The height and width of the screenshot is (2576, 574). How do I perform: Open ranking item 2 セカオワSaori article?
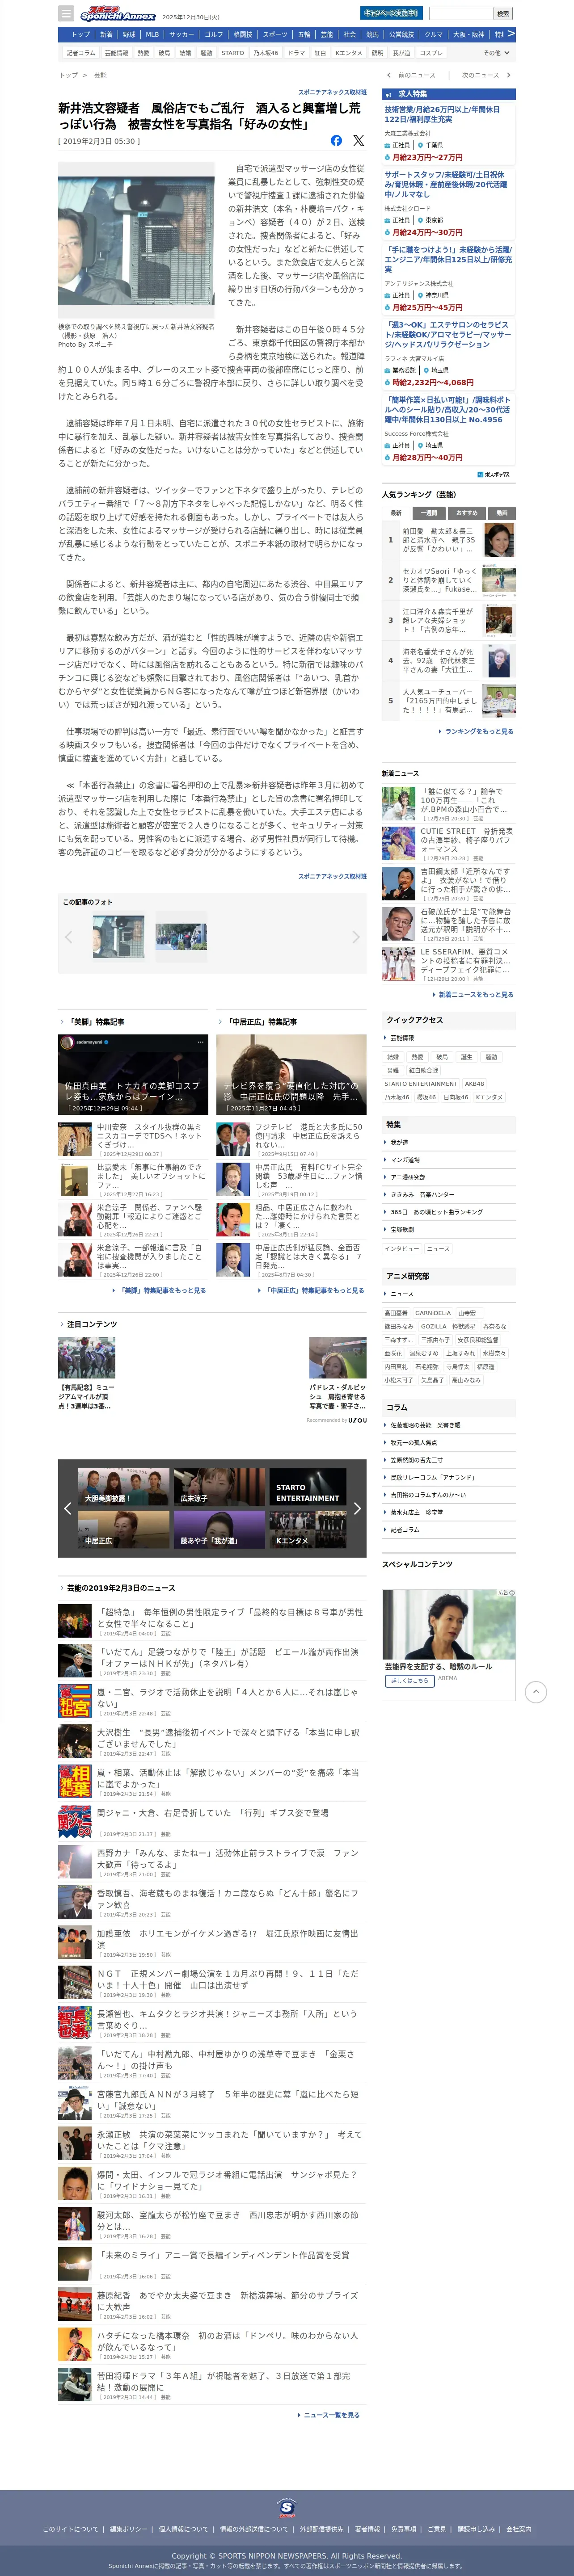pos(449,580)
